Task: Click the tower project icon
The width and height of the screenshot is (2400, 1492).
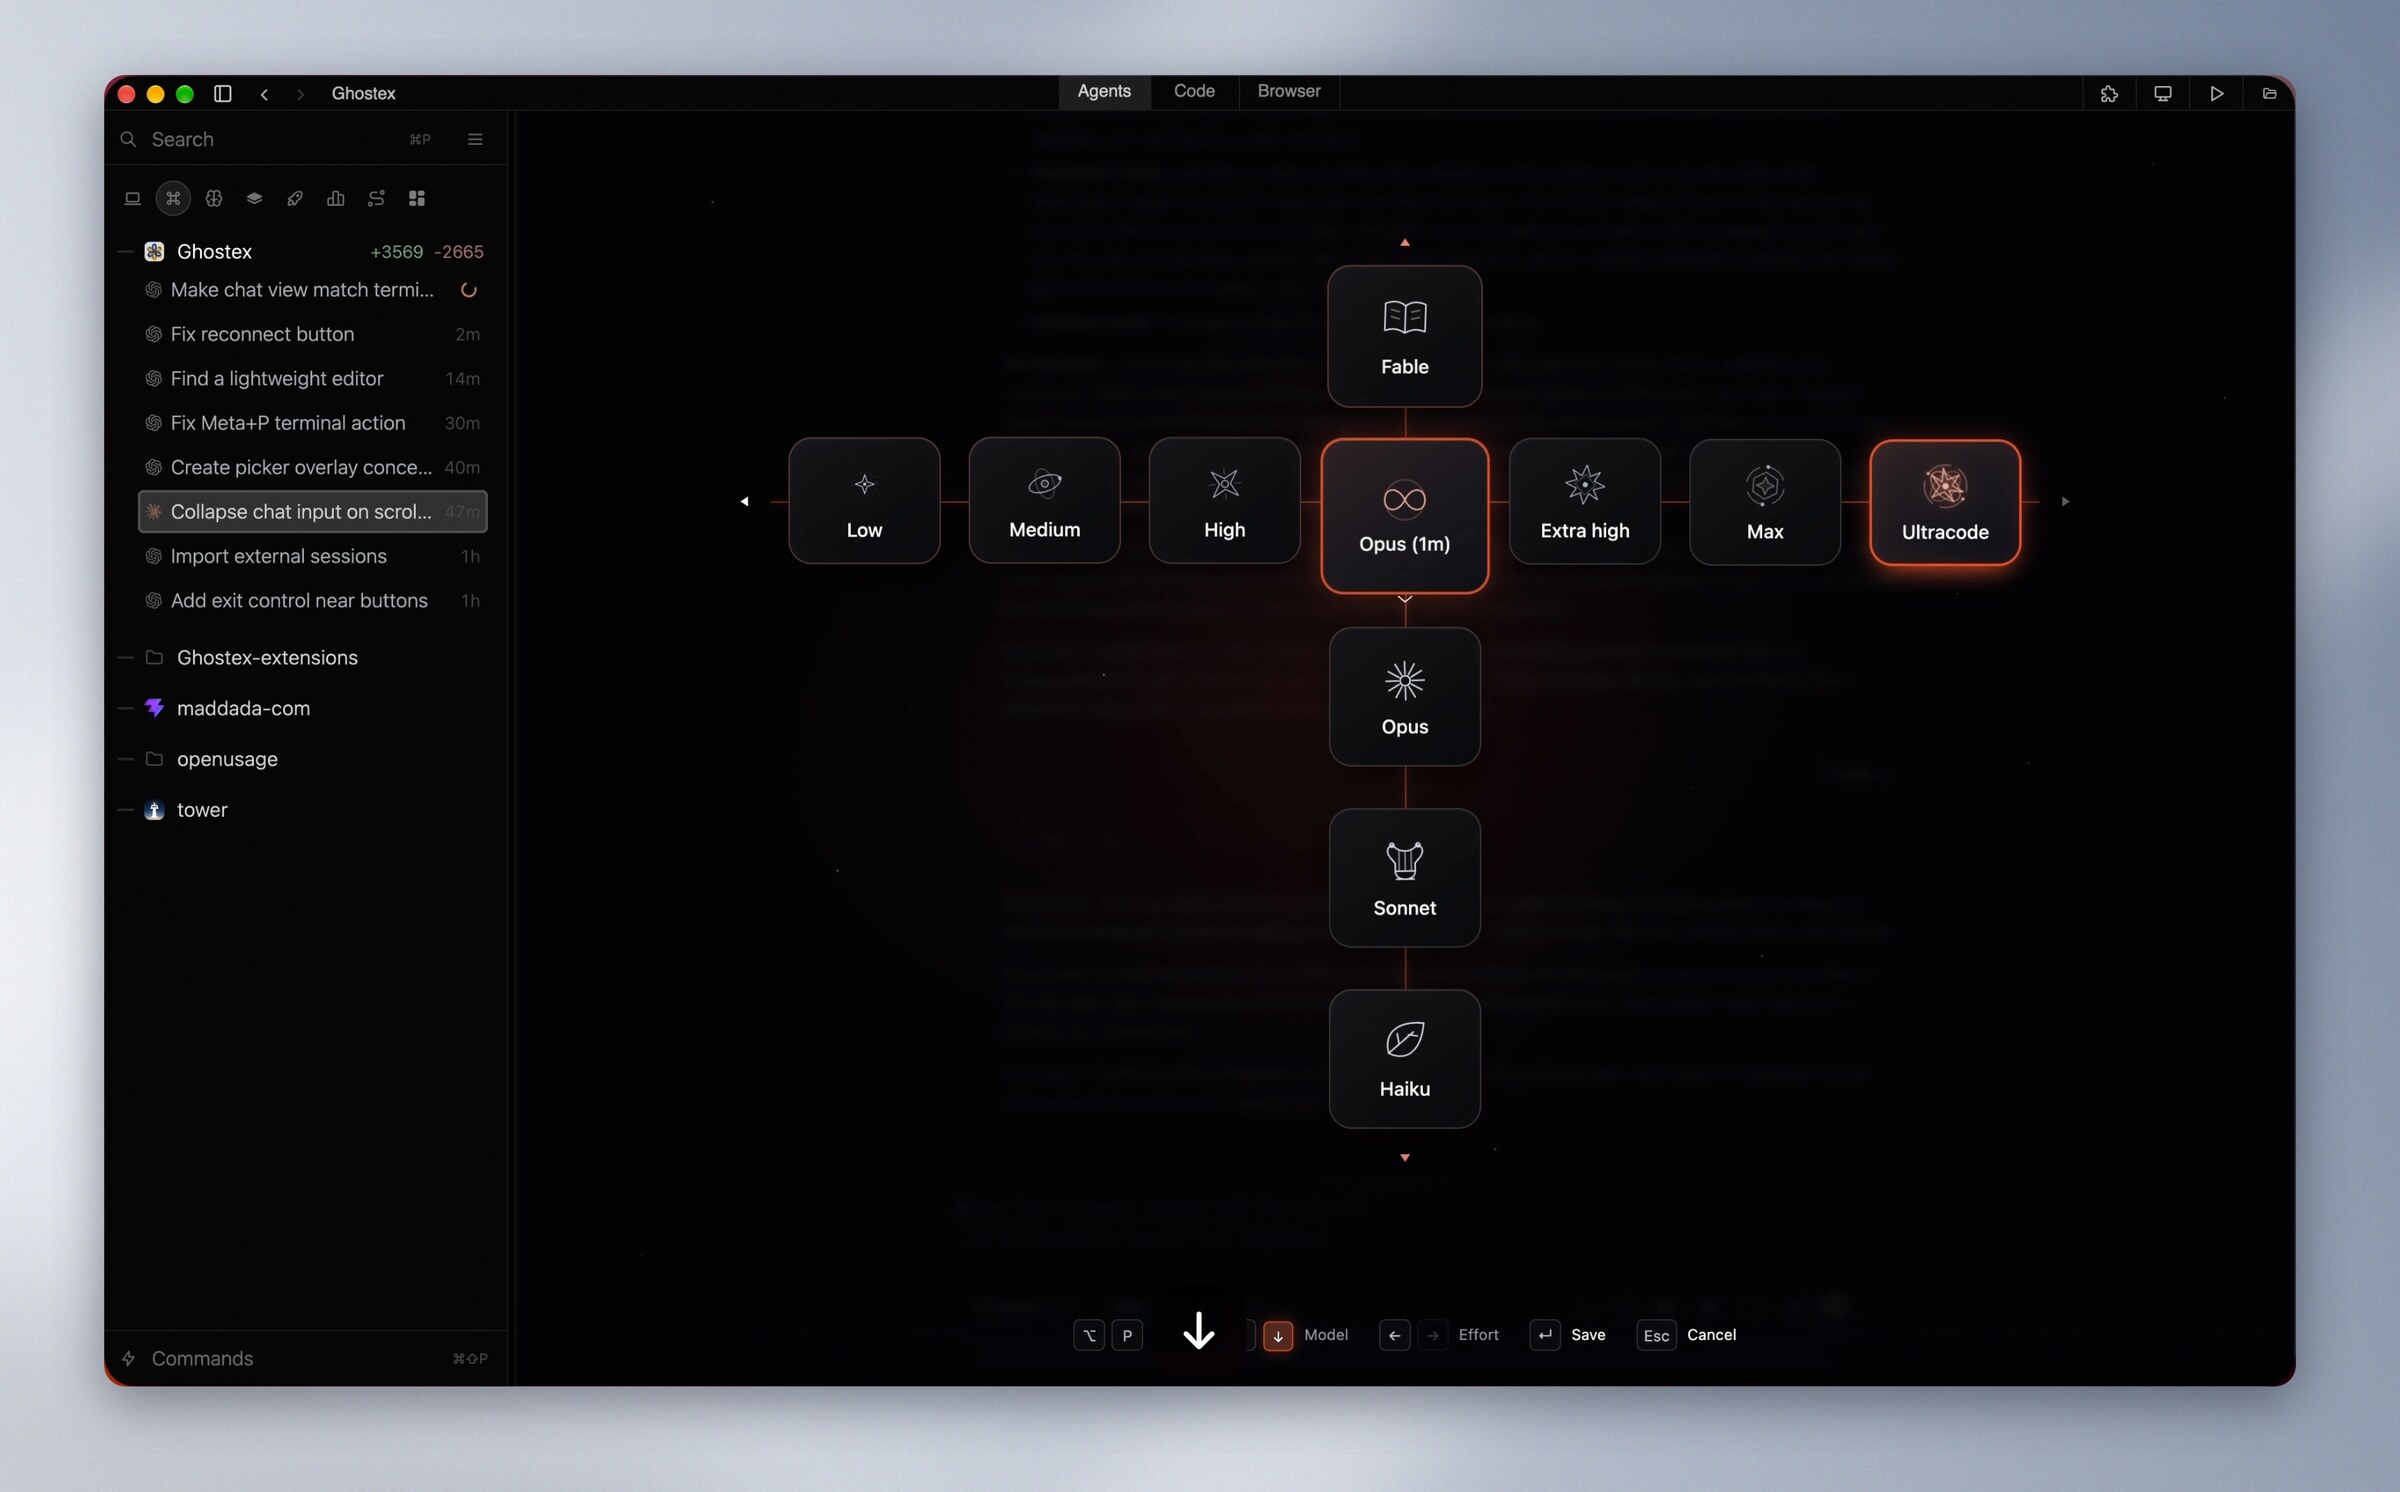Action: point(154,810)
